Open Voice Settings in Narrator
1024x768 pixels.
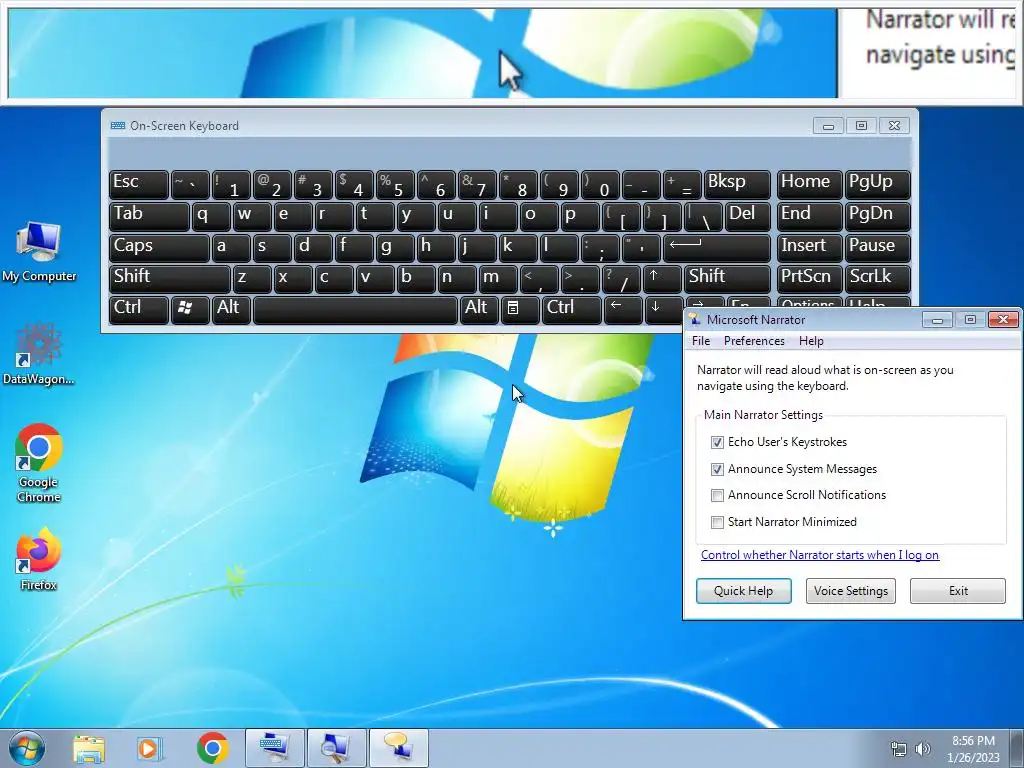click(851, 591)
